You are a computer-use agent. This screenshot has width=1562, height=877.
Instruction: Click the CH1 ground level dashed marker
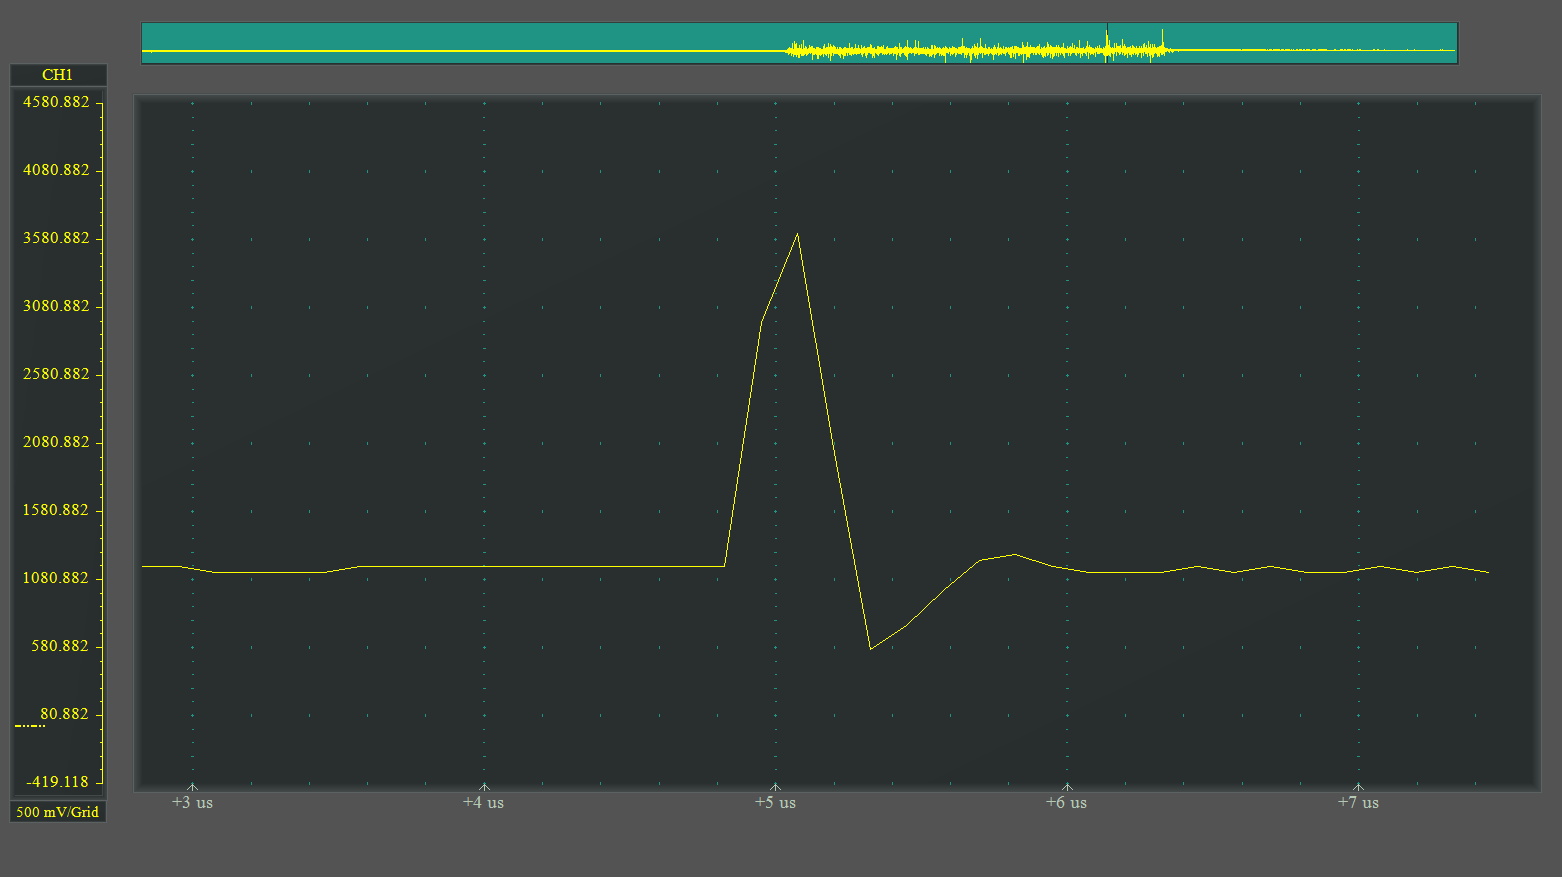30,726
